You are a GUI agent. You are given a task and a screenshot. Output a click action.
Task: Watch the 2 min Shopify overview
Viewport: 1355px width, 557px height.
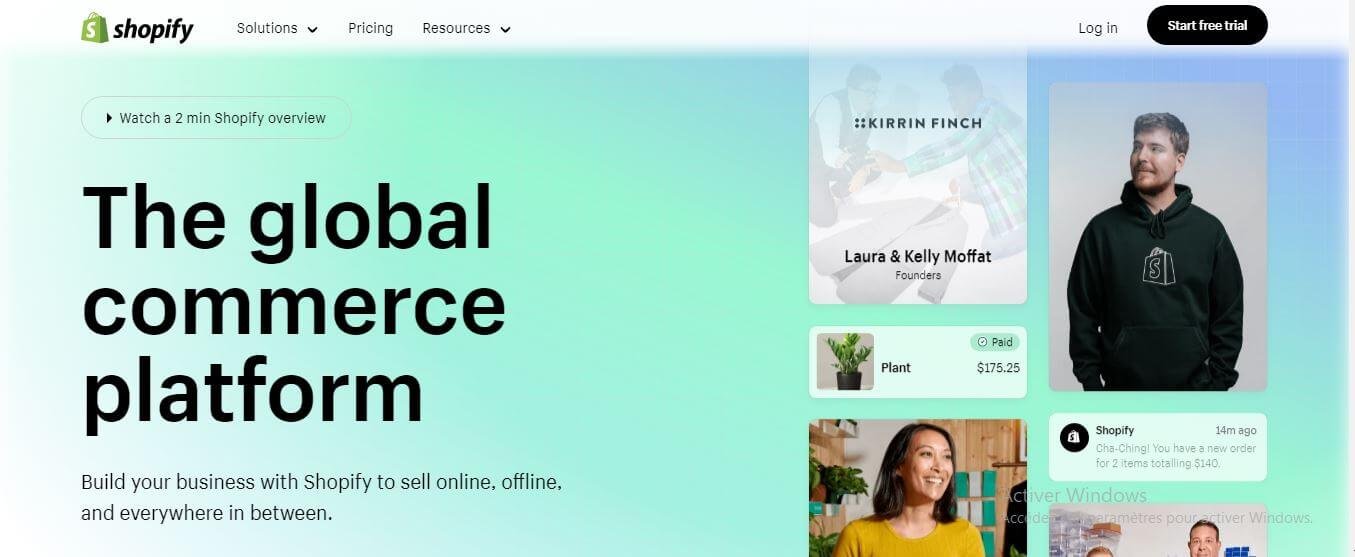[216, 118]
